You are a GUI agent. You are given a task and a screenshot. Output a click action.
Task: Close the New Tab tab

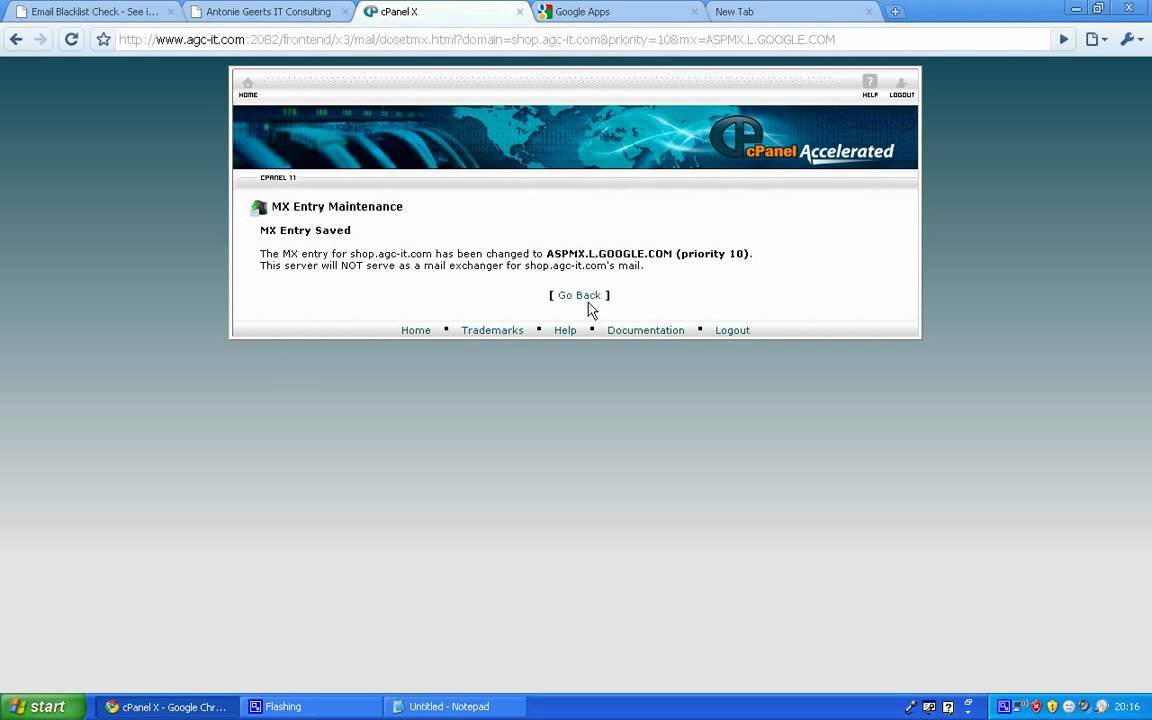[868, 12]
